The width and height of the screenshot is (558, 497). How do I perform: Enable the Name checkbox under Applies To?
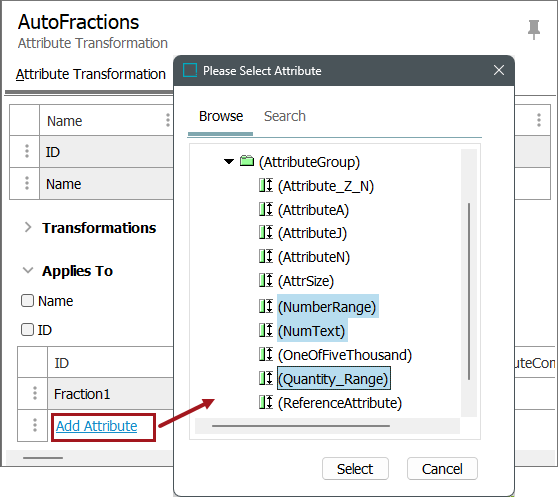27,301
